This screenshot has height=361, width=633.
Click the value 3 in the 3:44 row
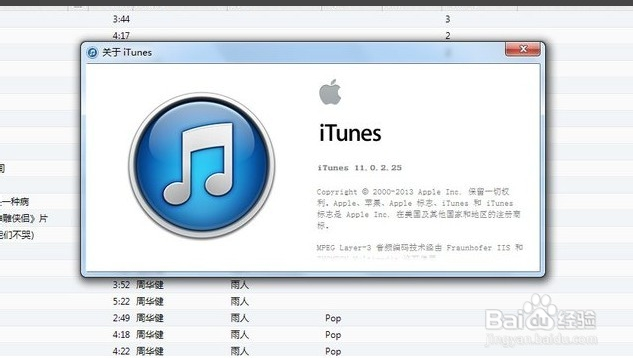pyautogui.click(x=448, y=19)
